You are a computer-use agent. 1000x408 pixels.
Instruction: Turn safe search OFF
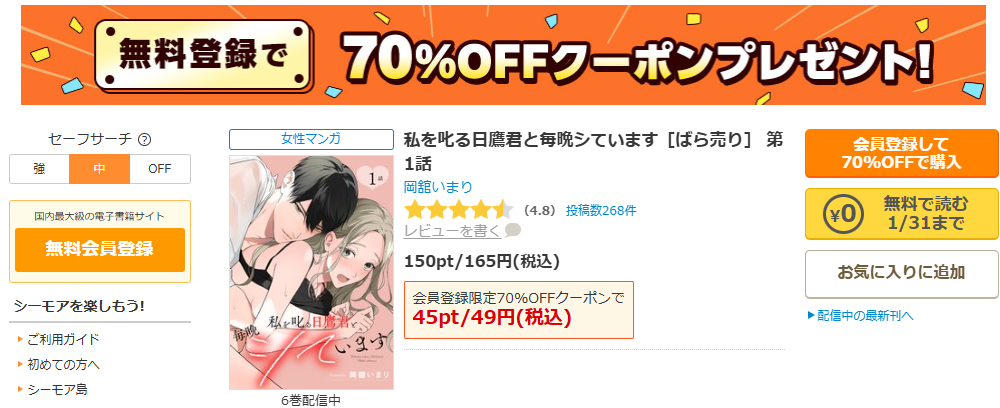[160, 169]
